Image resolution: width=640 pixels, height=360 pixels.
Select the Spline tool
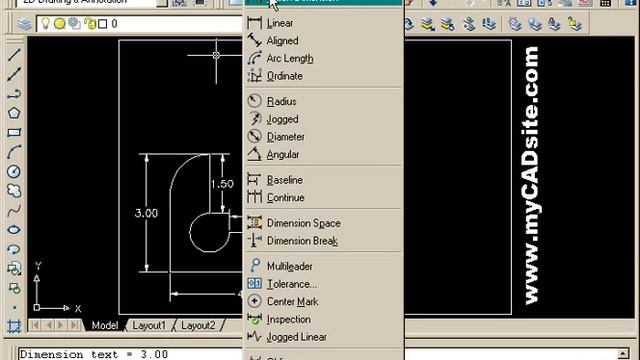point(14,211)
